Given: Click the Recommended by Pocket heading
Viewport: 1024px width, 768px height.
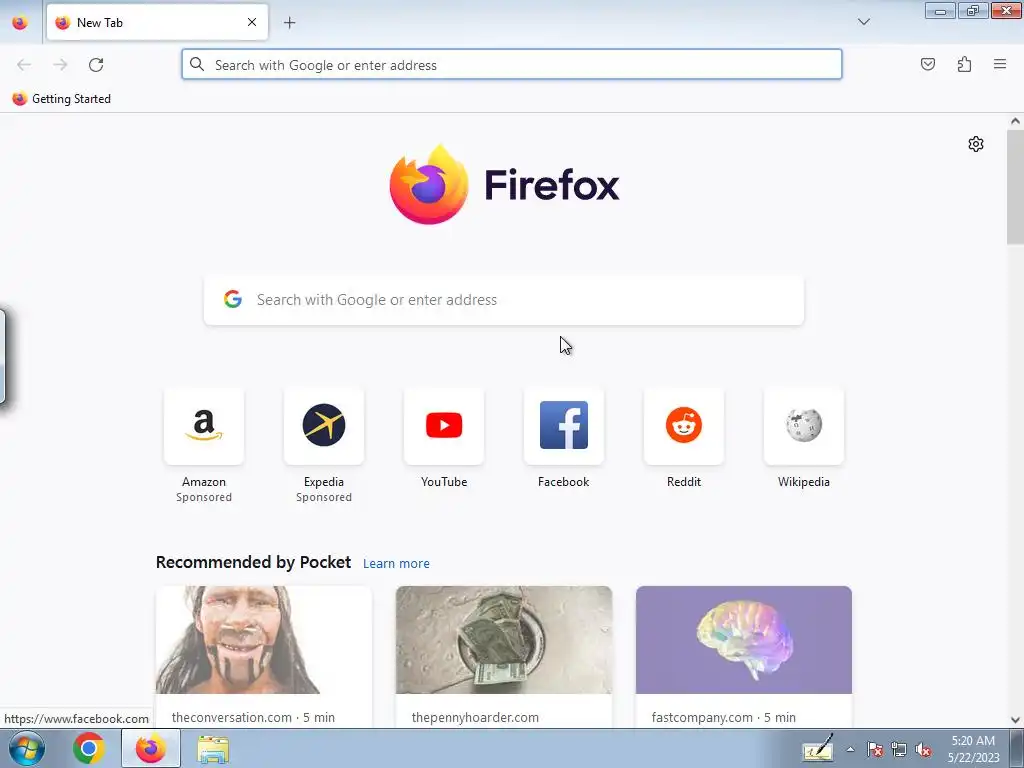Looking at the screenshot, I should tap(253, 562).
